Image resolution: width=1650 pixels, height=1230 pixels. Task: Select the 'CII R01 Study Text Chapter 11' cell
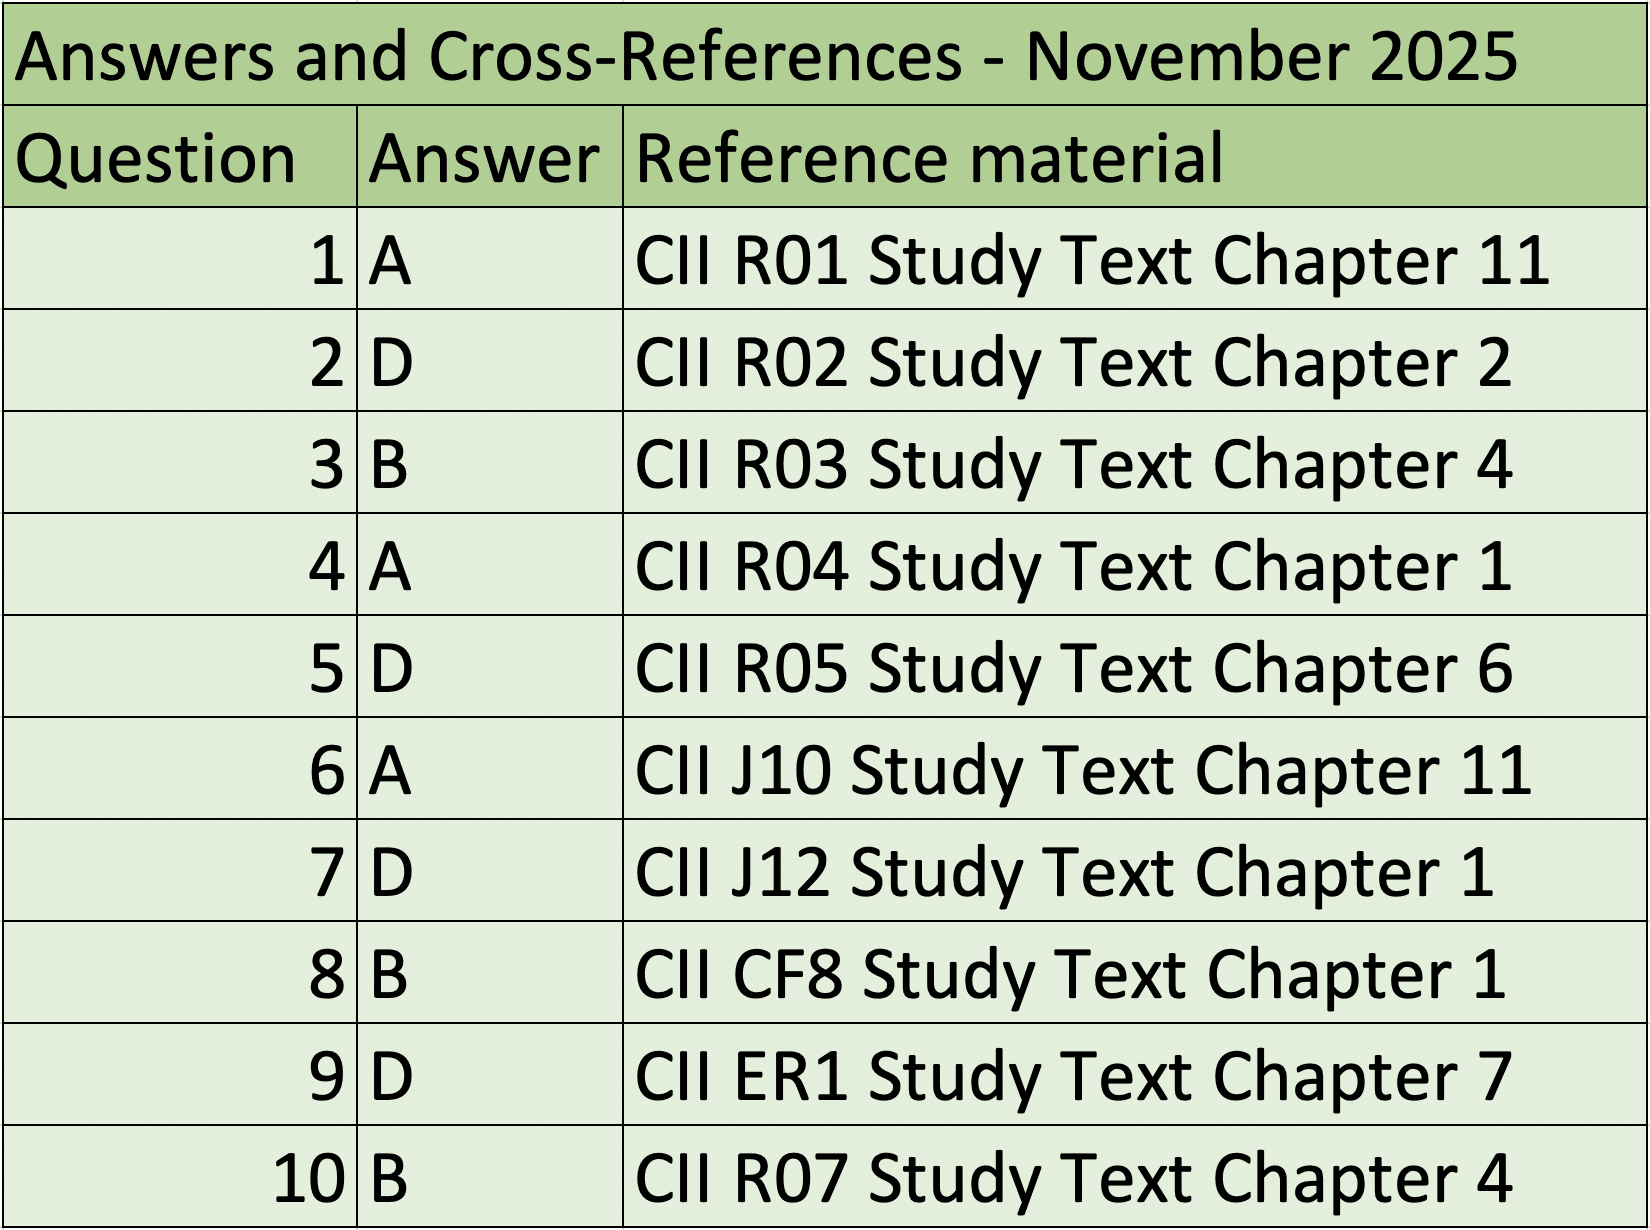pyautogui.click(x=1134, y=260)
